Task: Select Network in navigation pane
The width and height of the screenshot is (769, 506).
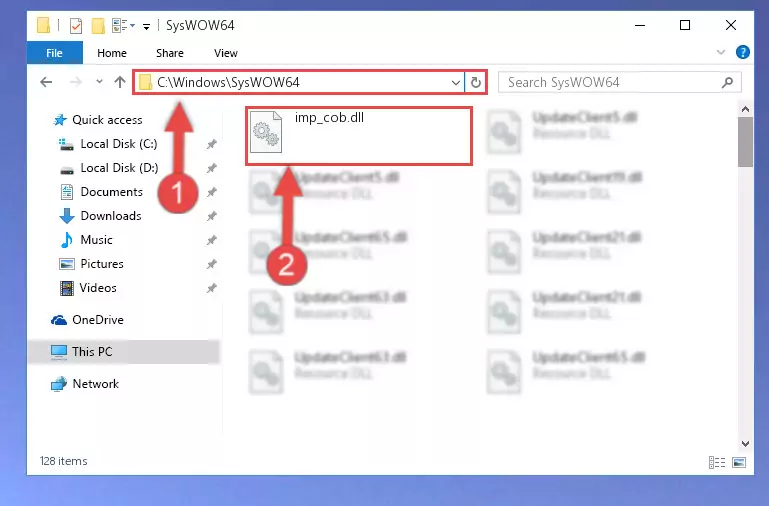Action: [x=85, y=383]
